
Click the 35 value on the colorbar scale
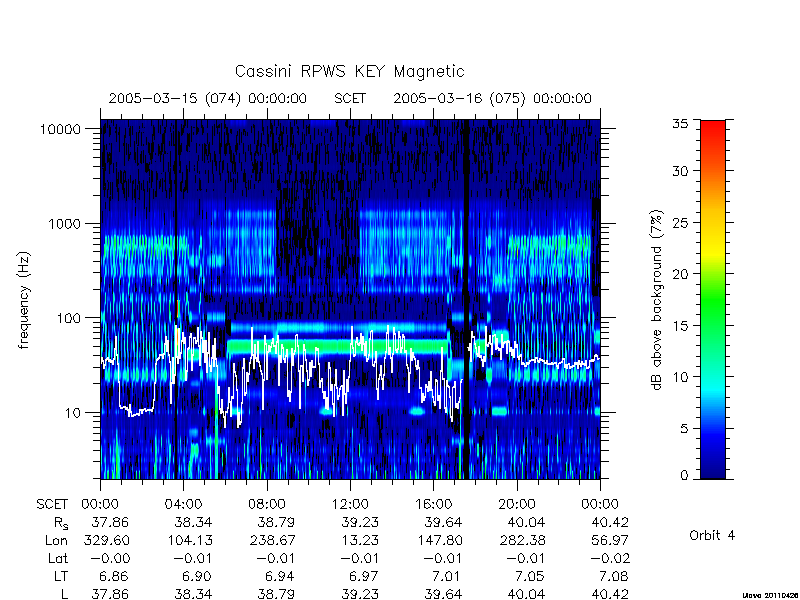[680, 124]
